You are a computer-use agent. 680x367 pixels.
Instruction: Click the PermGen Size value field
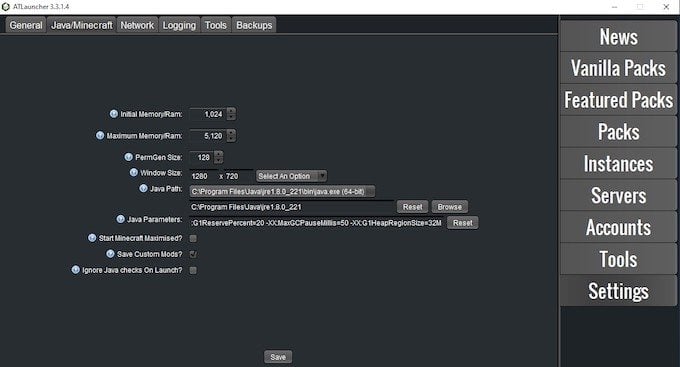coord(202,157)
